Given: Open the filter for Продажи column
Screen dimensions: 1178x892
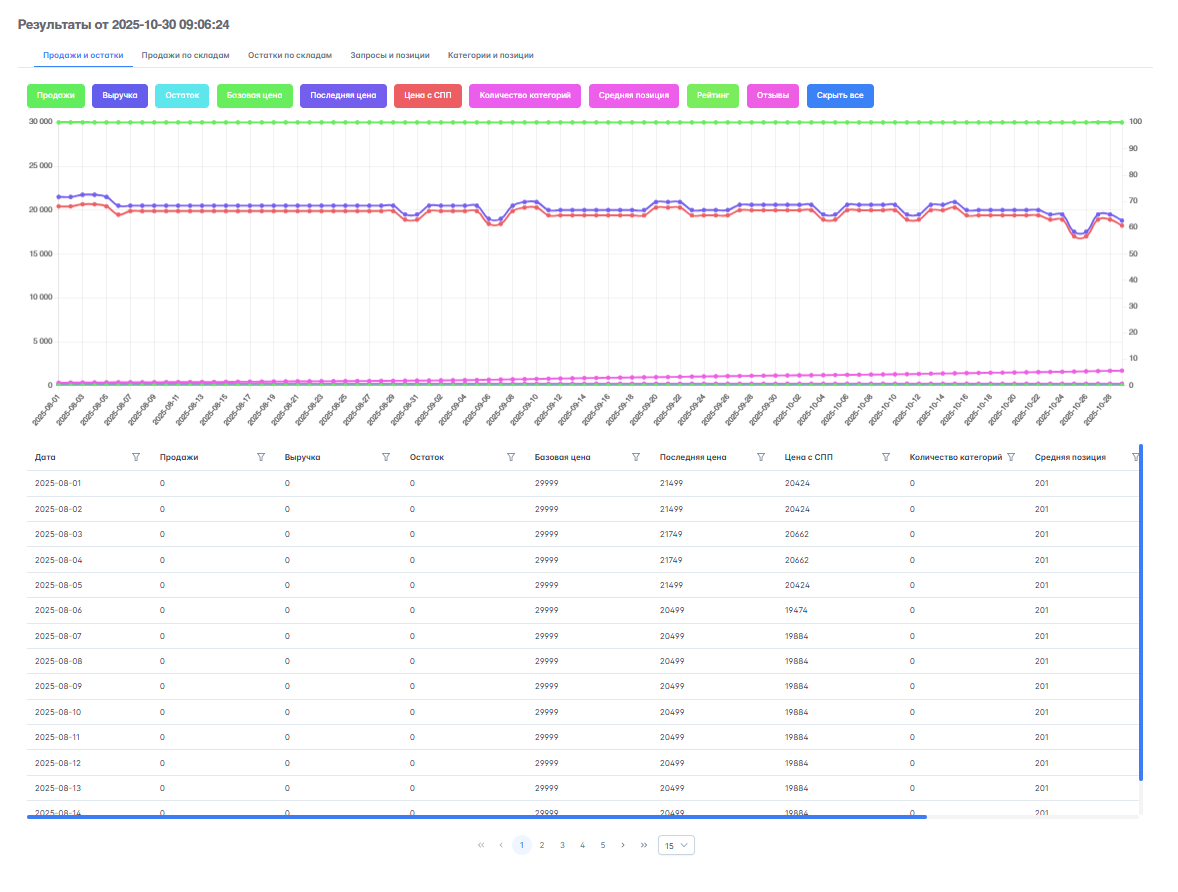Looking at the screenshot, I should [x=261, y=457].
